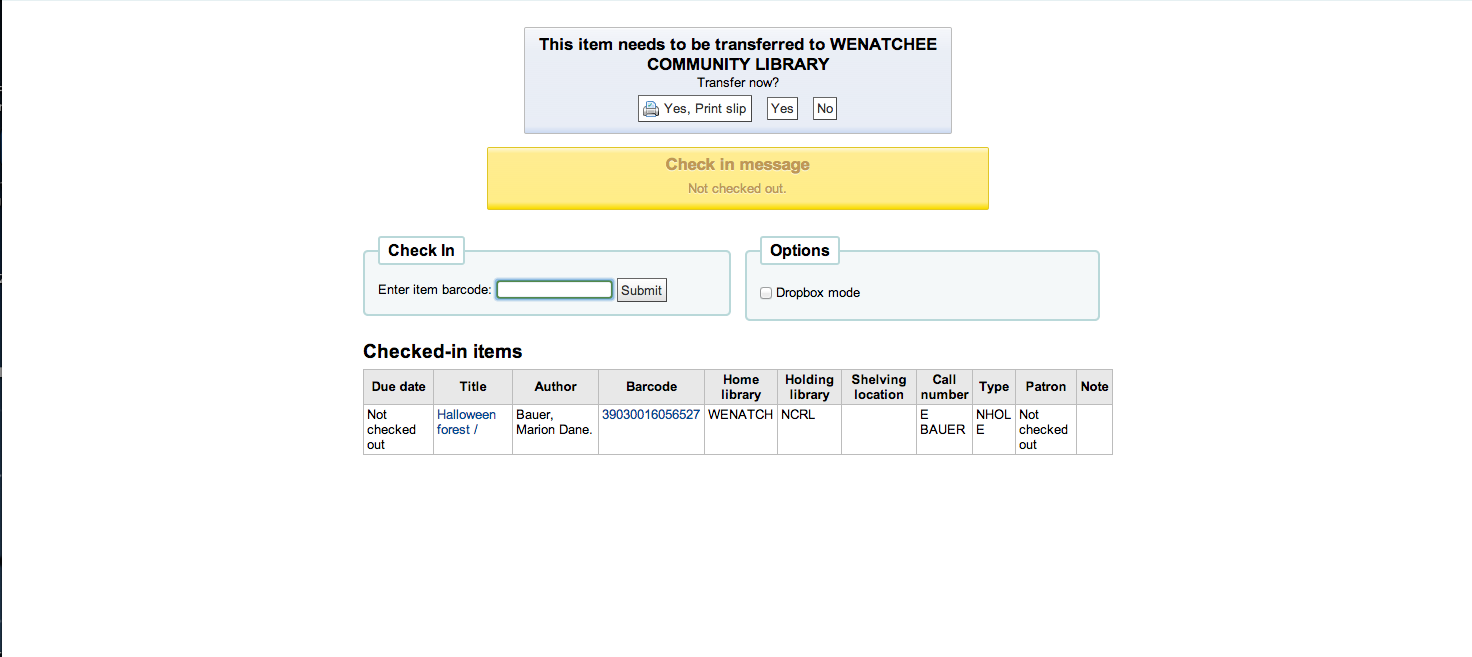The image size is (1472, 657).
Task: Click the Check in message heading
Action: (738, 165)
